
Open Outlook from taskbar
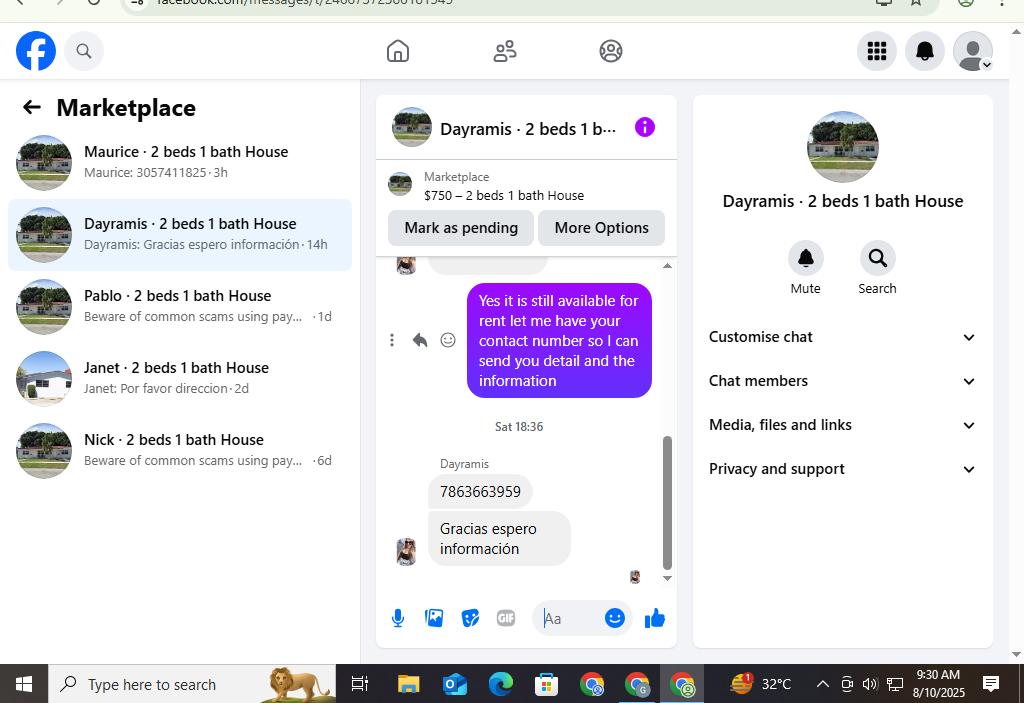455,684
